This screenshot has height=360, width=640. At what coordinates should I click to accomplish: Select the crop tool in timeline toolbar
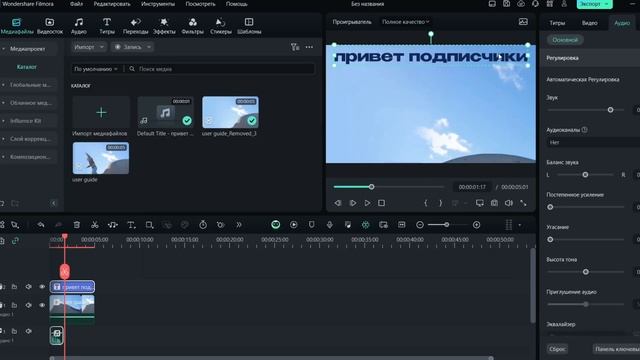149,225
